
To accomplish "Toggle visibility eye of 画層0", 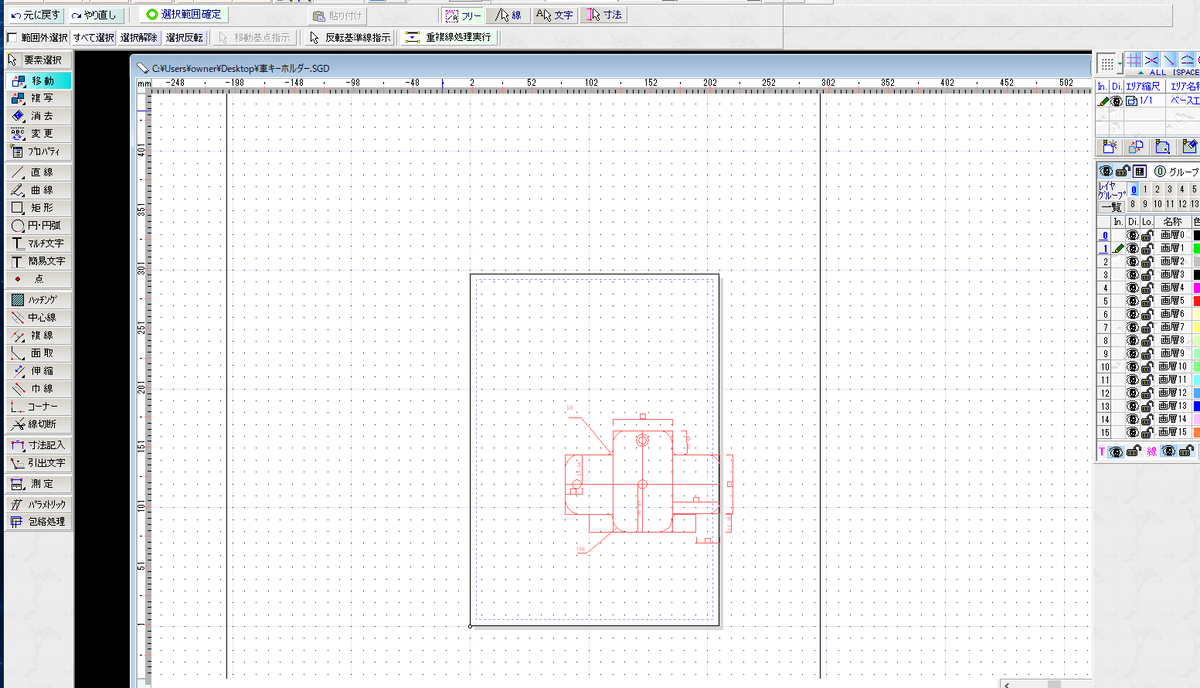I will click(1133, 235).
